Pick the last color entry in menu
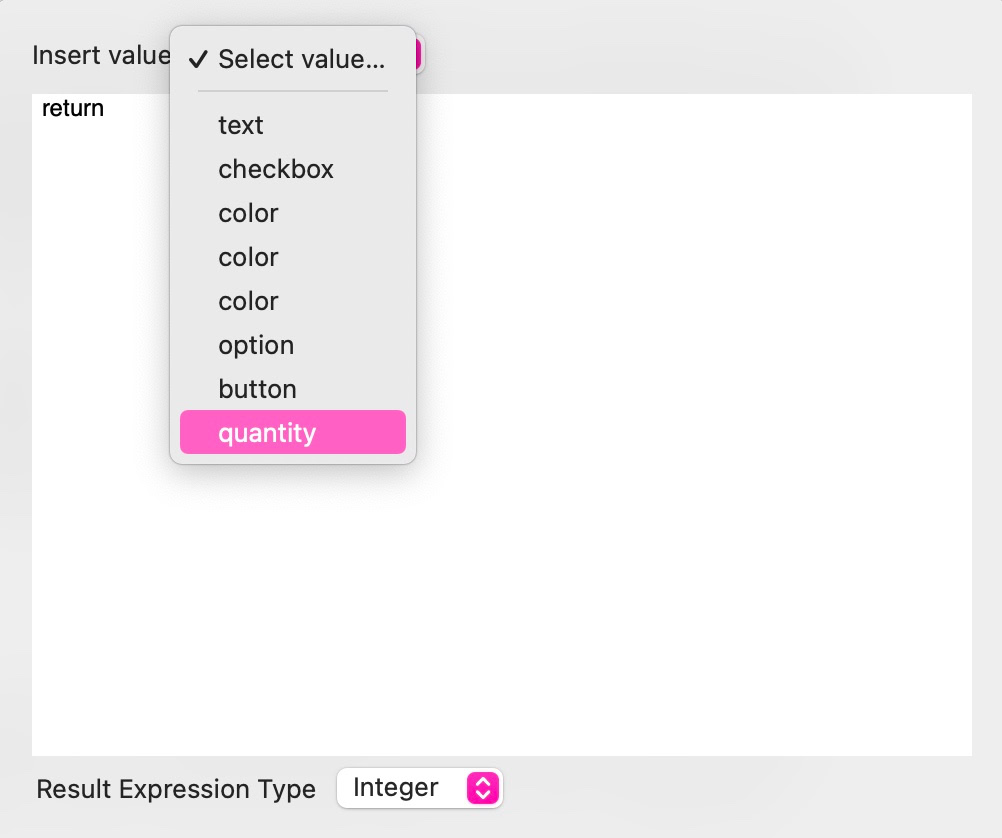Screen dimensions: 1002x838 click(248, 301)
